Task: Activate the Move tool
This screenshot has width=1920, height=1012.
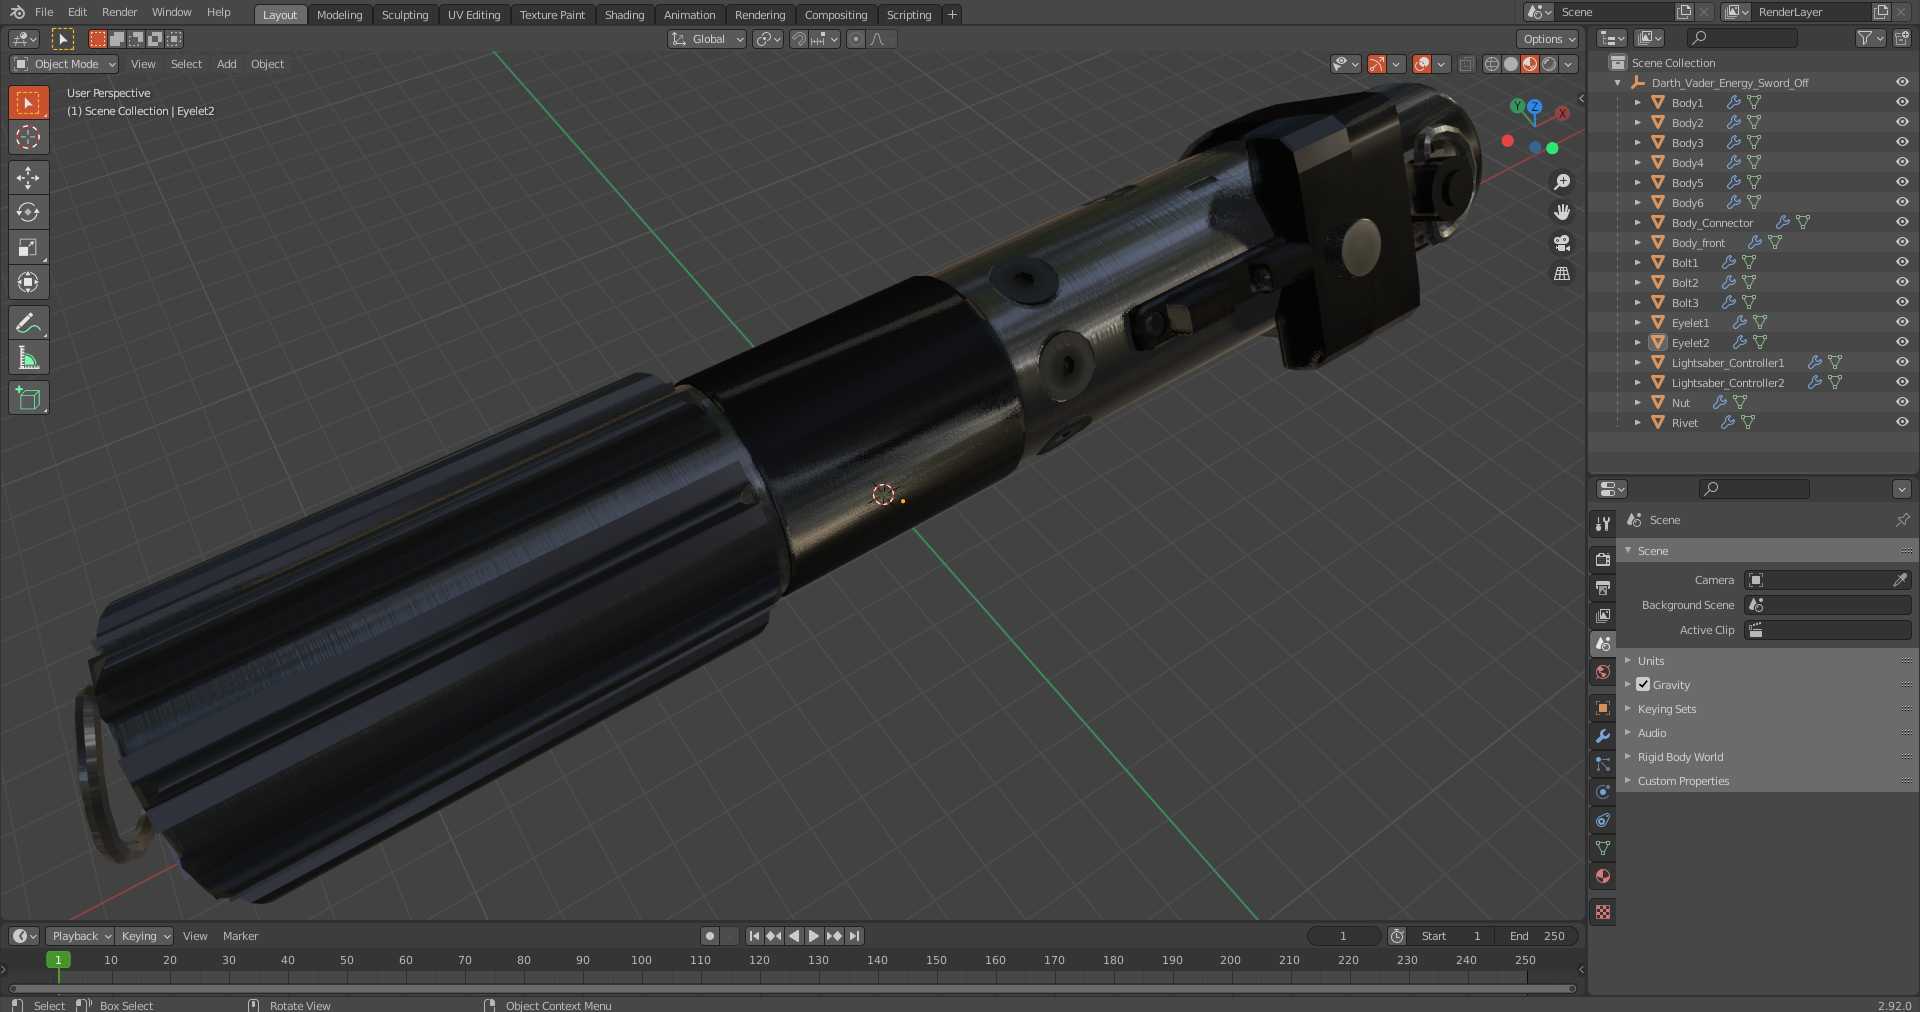Action: 28,178
